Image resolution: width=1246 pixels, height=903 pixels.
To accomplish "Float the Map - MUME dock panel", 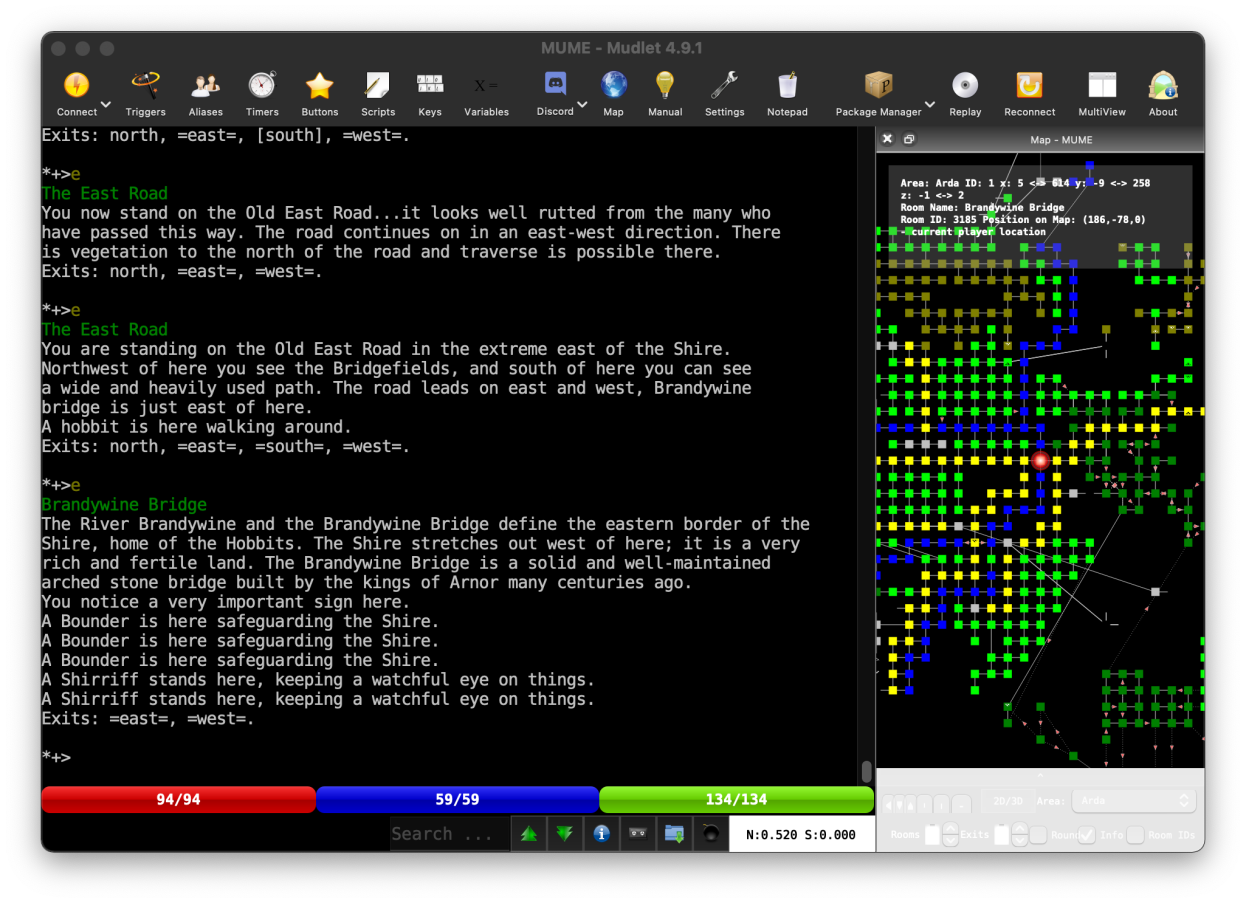I will pyautogui.click(x=909, y=139).
